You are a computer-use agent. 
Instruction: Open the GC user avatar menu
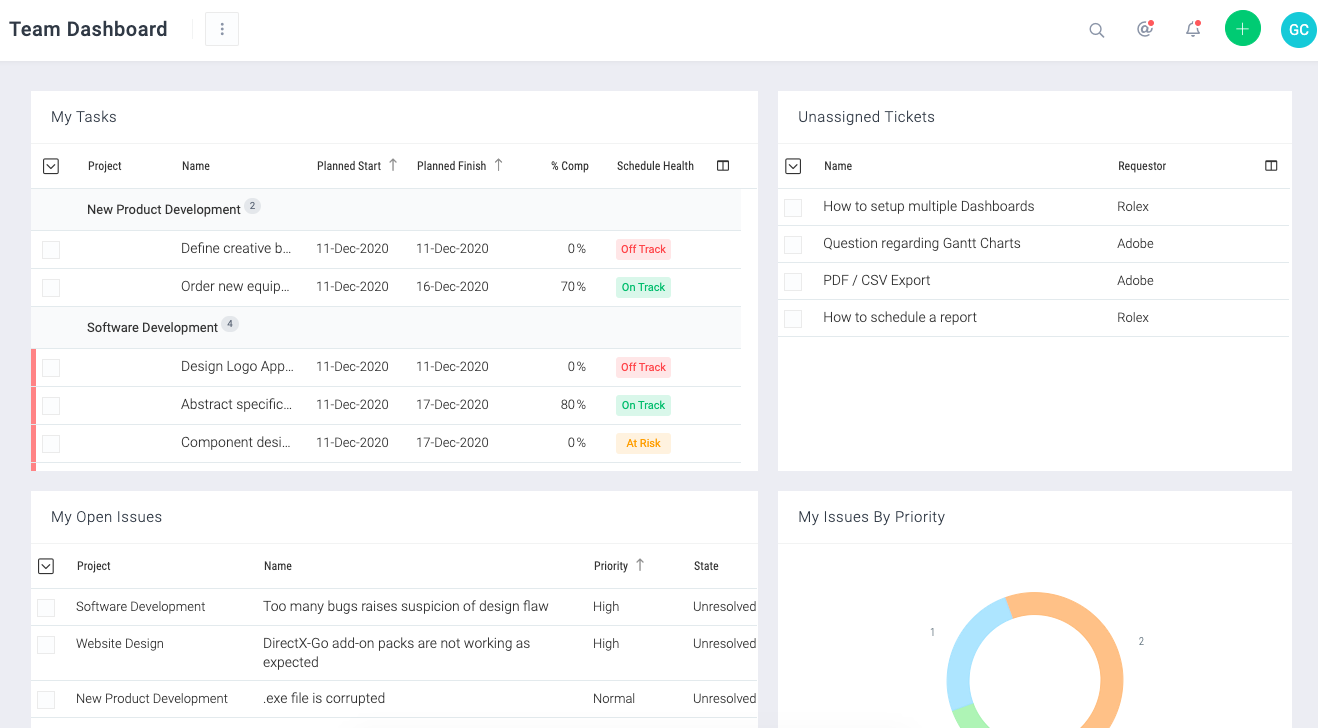[x=1298, y=30]
